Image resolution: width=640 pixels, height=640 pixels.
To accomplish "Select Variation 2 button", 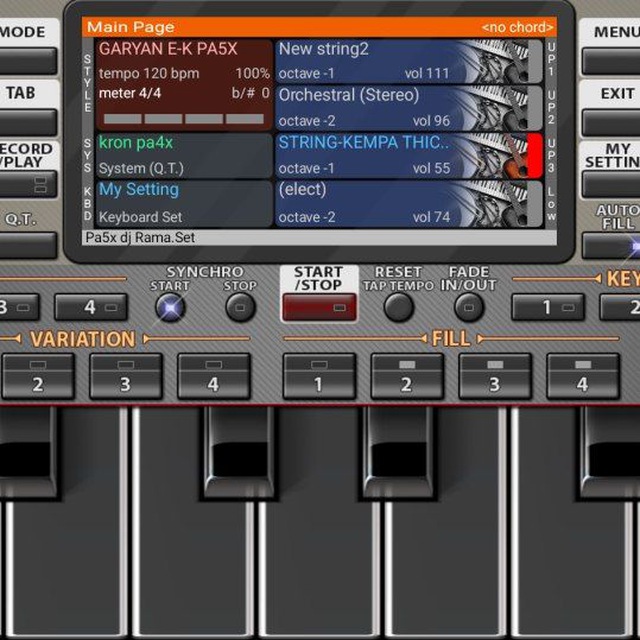I will point(38,376).
